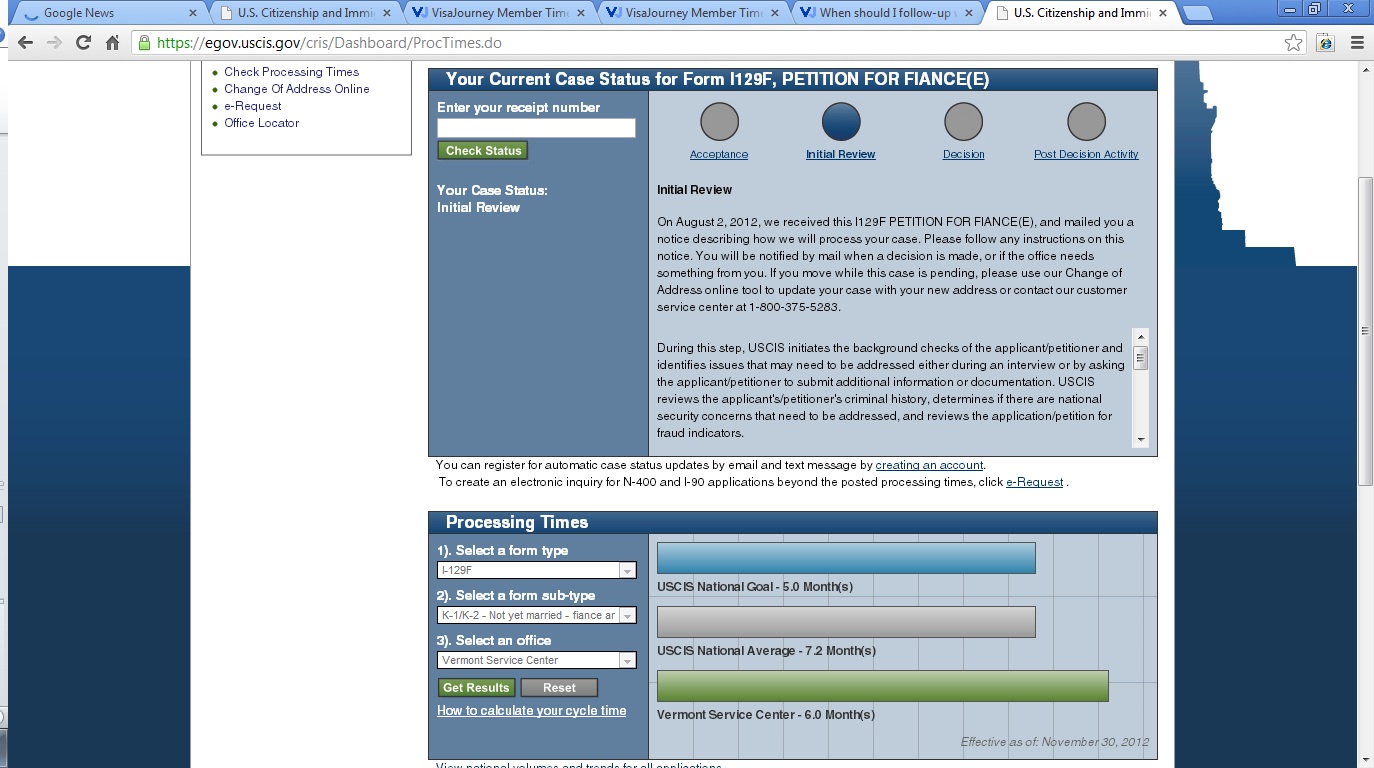Follow the e-Request link under case status
The height and width of the screenshot is (768, 1374).
coord(1034,482)
